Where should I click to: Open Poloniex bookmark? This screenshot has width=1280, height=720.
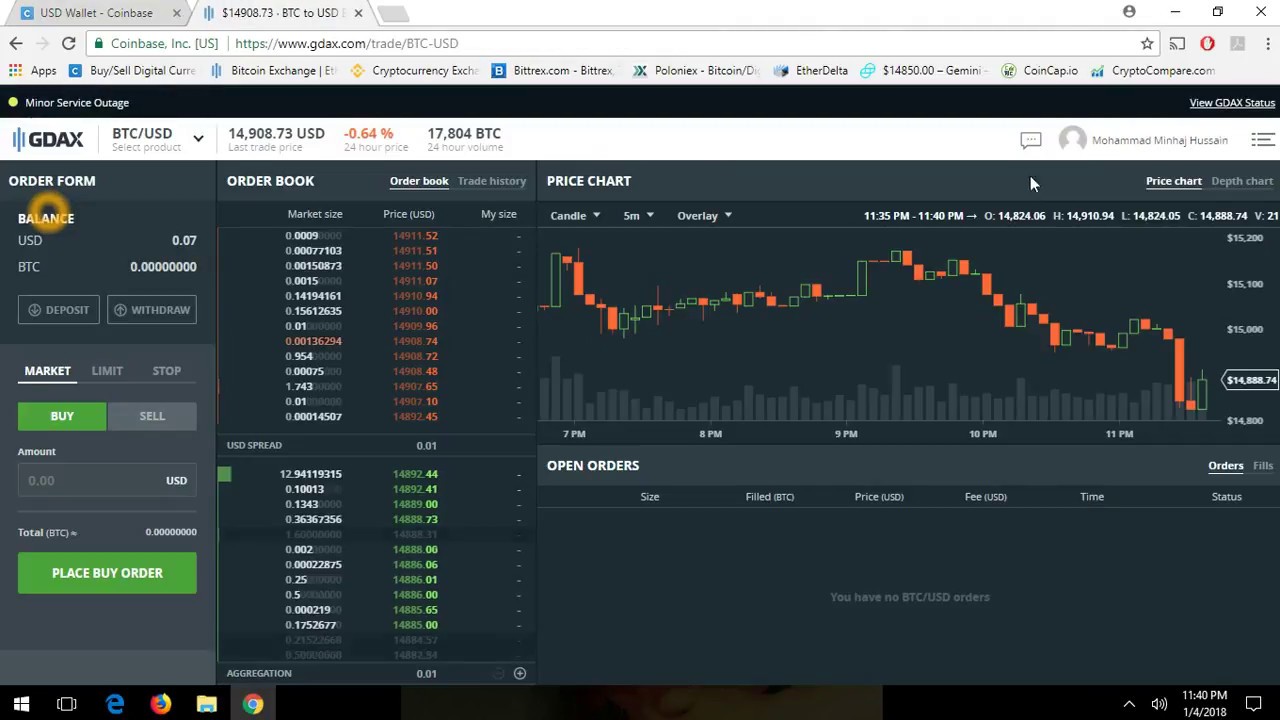pos(698,71)
